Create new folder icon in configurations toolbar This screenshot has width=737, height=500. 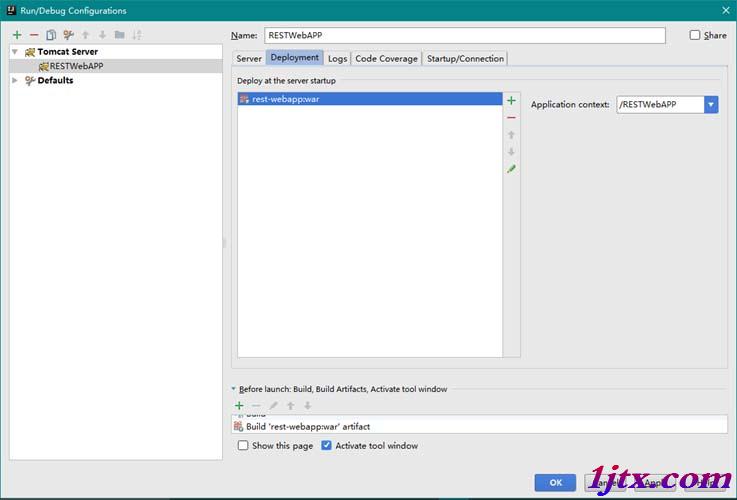(119, 35)
